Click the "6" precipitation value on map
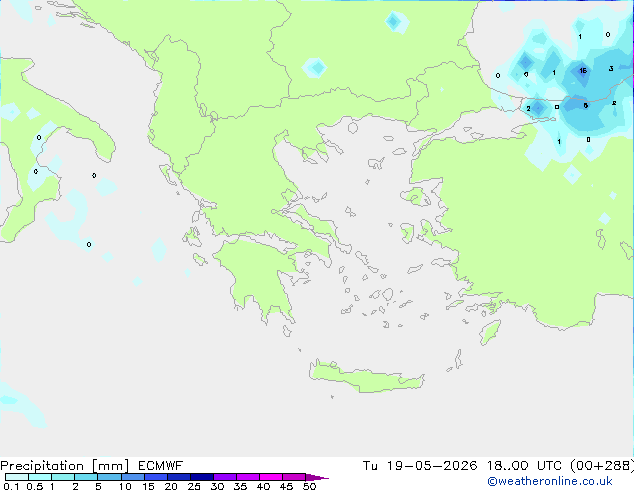Viewport: 634px width, 490px height. tap(585, 106)
